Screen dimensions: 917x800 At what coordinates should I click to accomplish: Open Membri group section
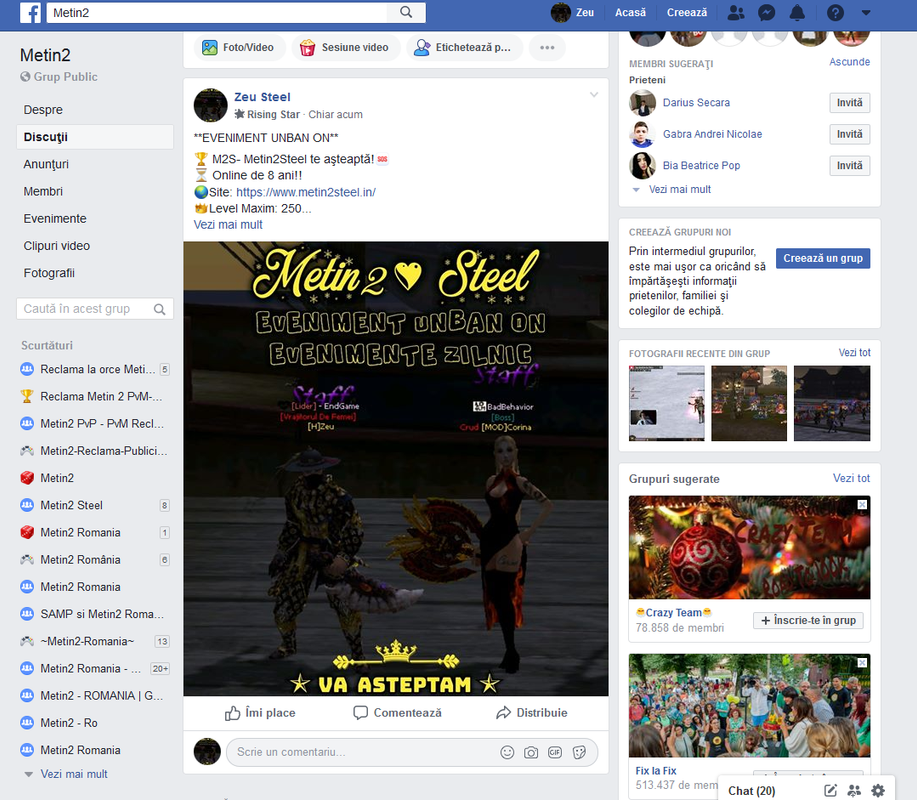43,191
